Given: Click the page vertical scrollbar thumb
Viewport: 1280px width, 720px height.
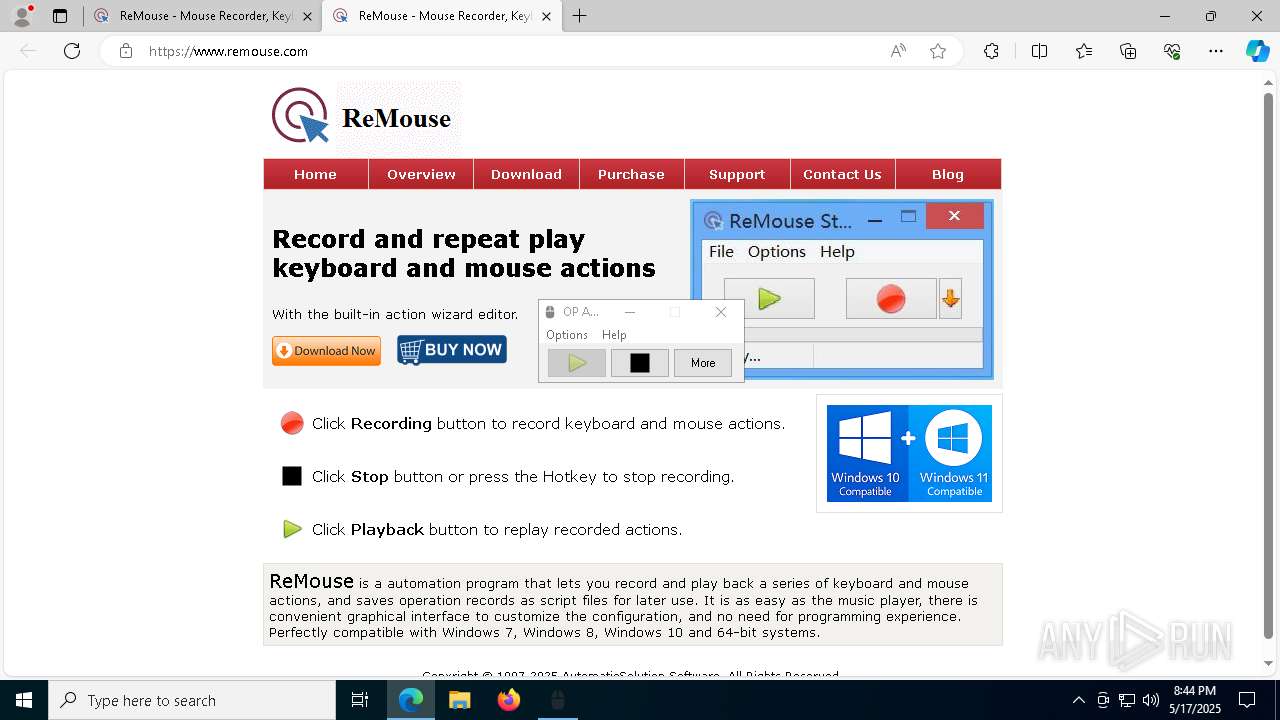Looking at the screenshot, I should [x=1269, y=366].
